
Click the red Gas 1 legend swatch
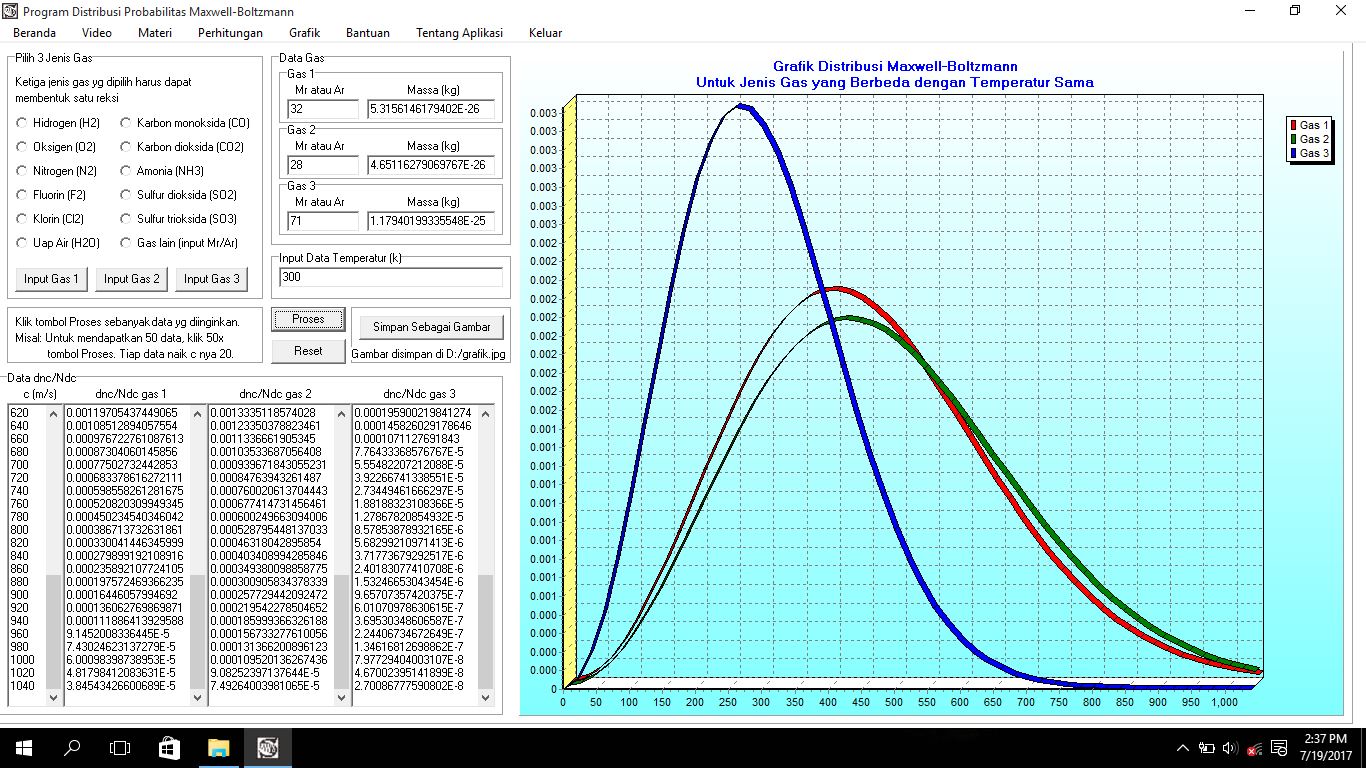tap(1294, 125)
